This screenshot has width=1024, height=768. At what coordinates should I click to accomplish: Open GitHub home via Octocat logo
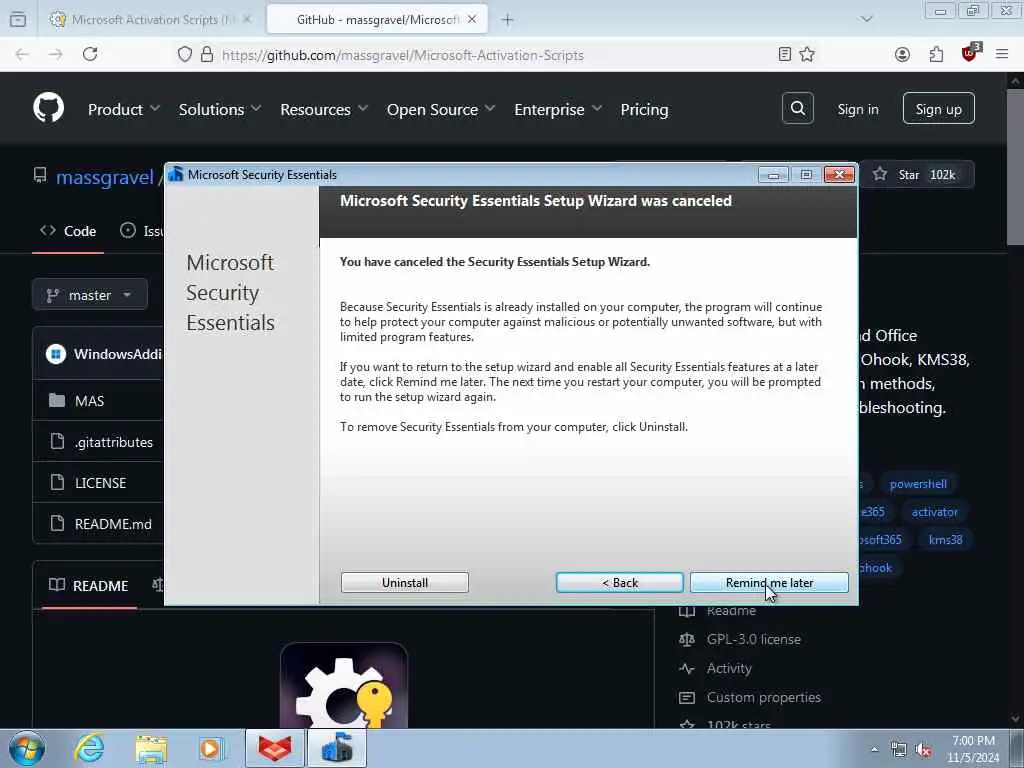tap(48, 108)
